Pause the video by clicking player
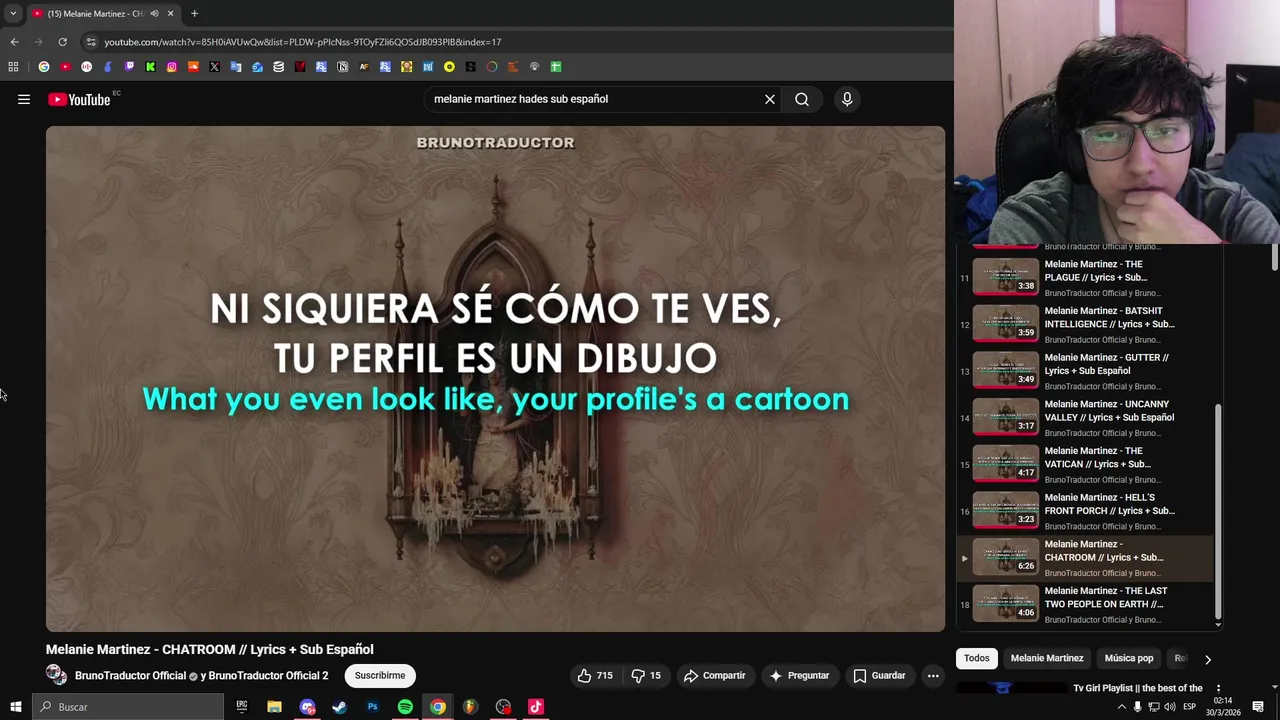The width and height of the screenshot is (1280, 720). point(495,379)
